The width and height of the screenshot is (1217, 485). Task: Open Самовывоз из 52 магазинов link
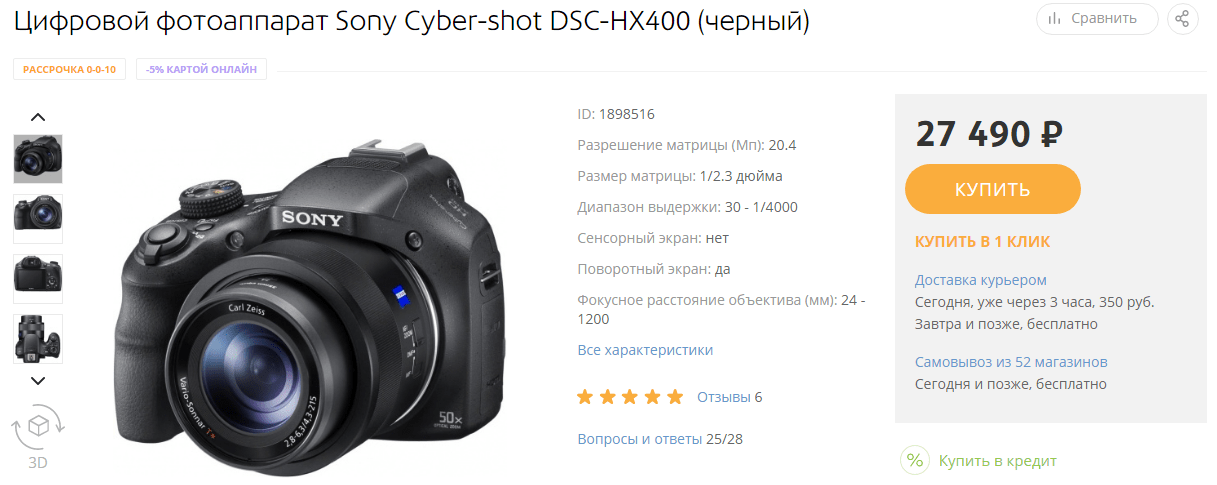(1011, 362)
